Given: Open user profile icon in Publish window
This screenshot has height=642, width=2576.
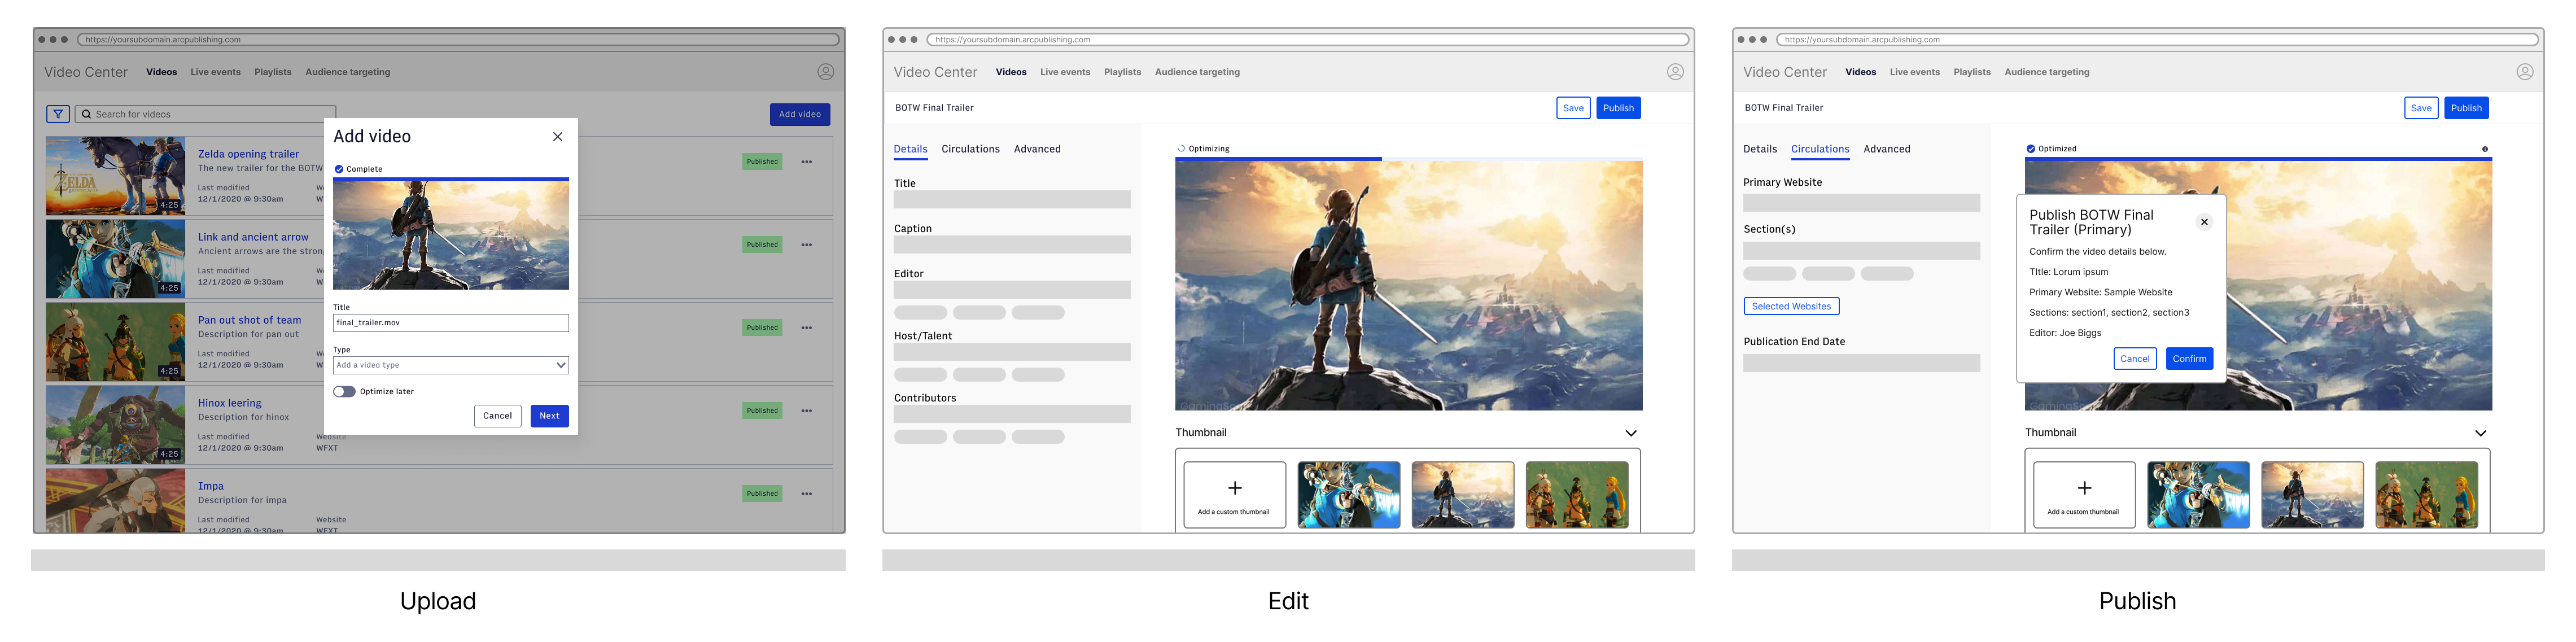Looking at the screenshot, I should click(2525, 72).
